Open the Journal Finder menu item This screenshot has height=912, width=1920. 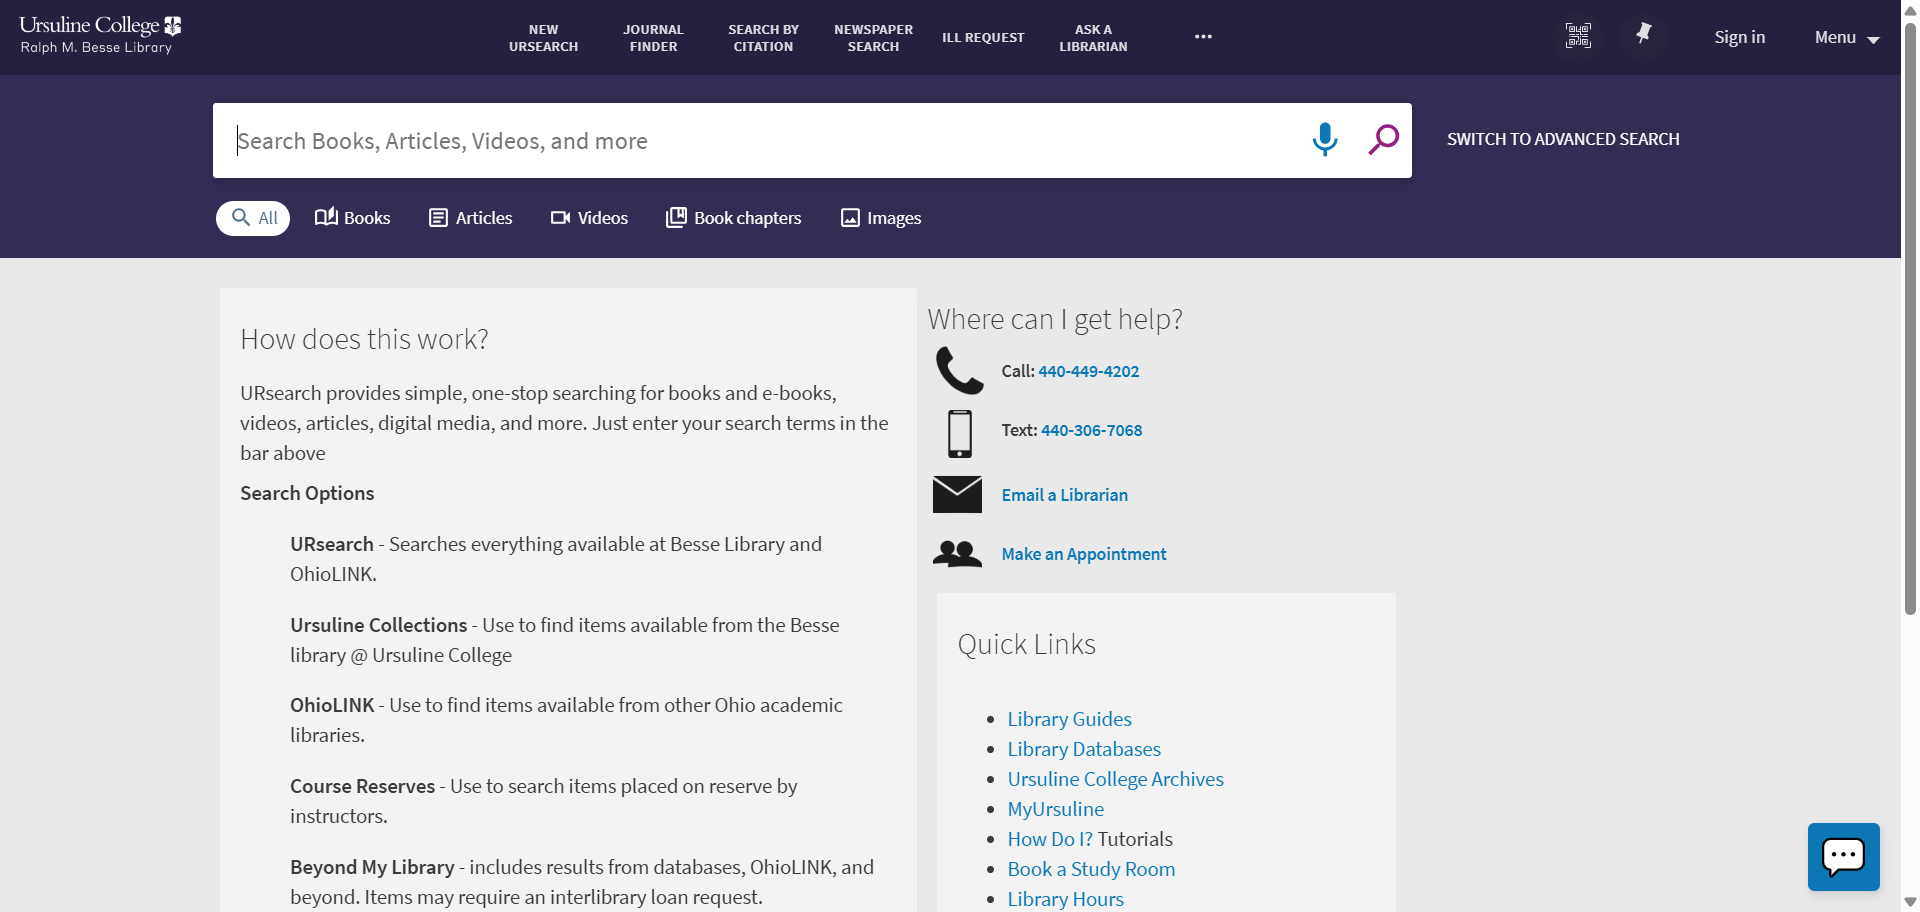coord(653,37)
